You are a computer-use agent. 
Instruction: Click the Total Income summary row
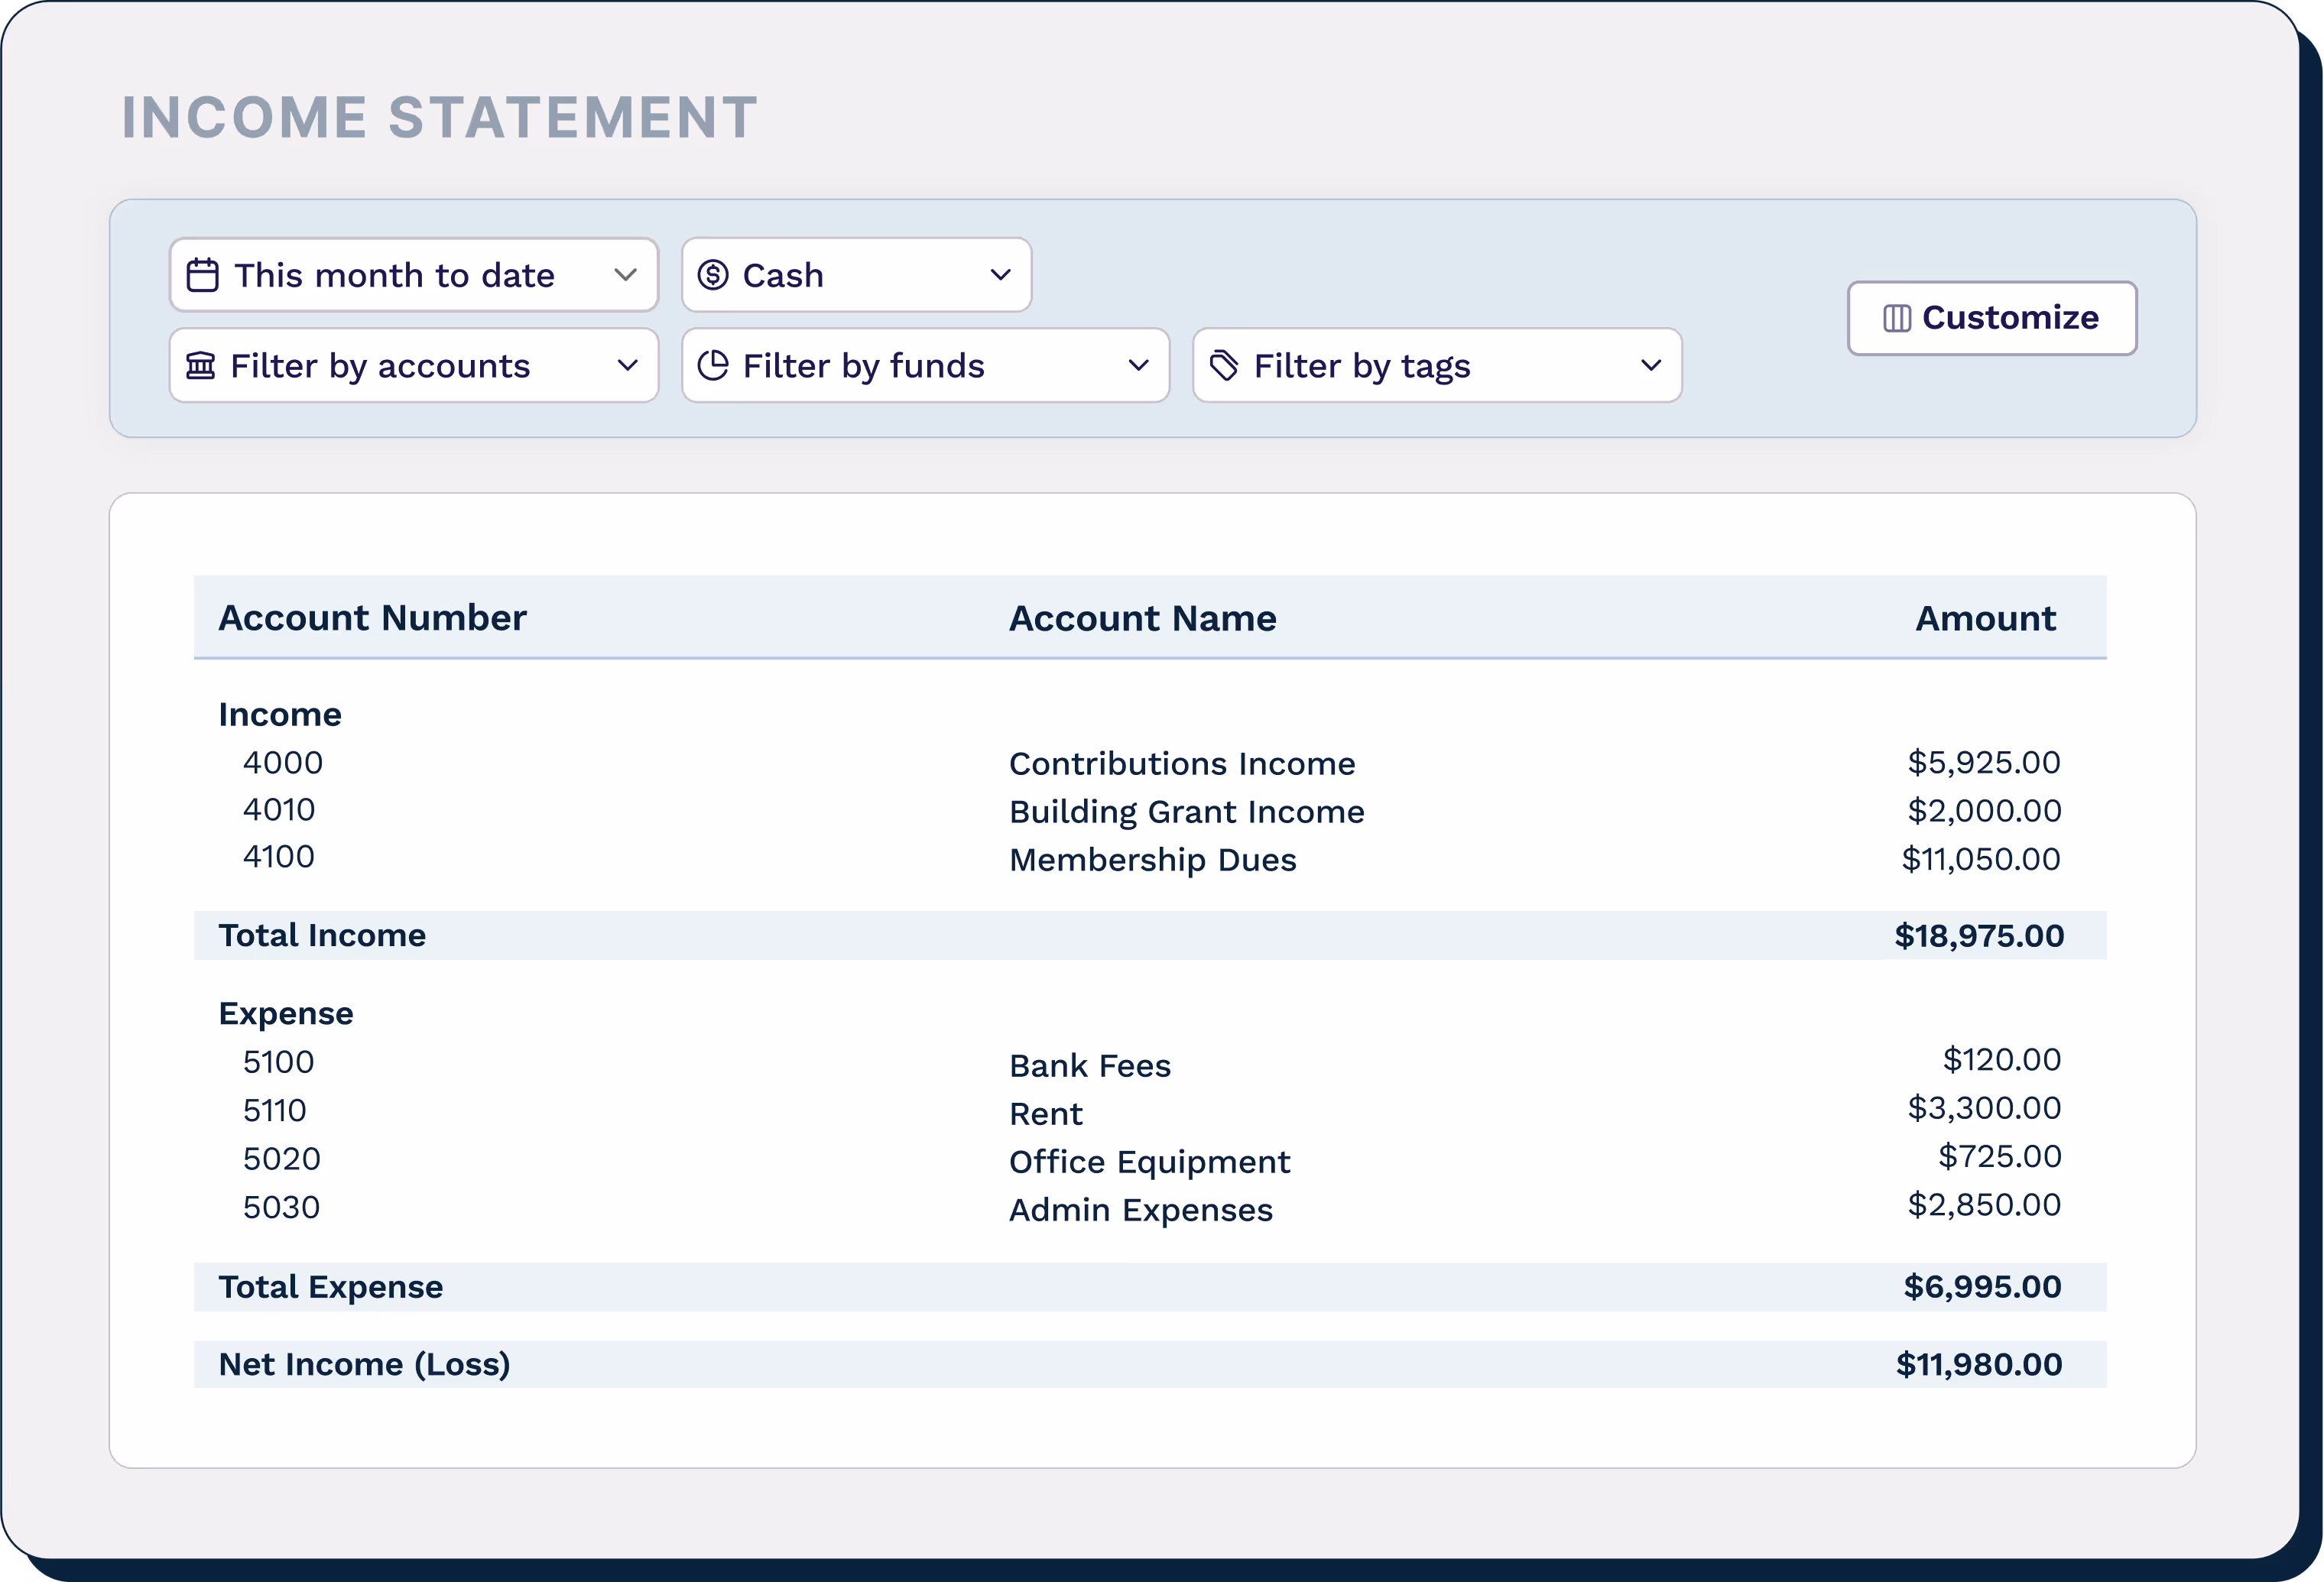click(x=322, y=935)
